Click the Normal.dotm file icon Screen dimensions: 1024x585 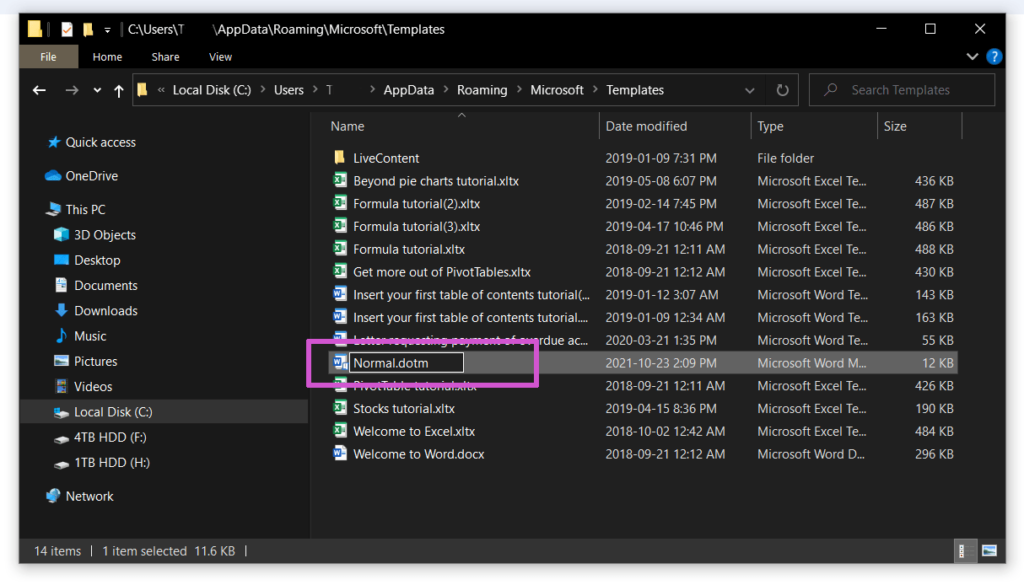click(340, 362)
